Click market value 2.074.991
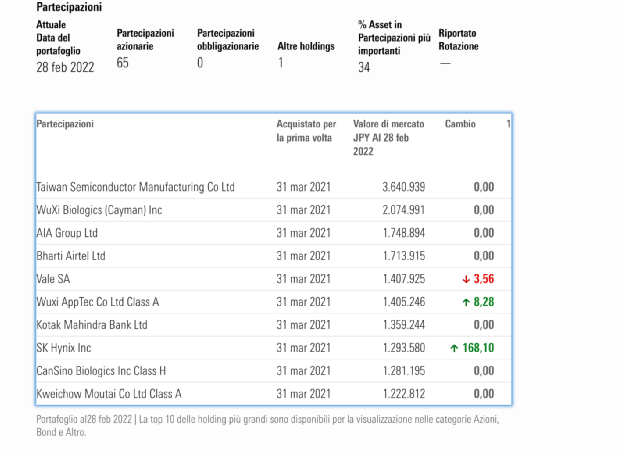The image size is (624, 455). click(x=404, y=210)
